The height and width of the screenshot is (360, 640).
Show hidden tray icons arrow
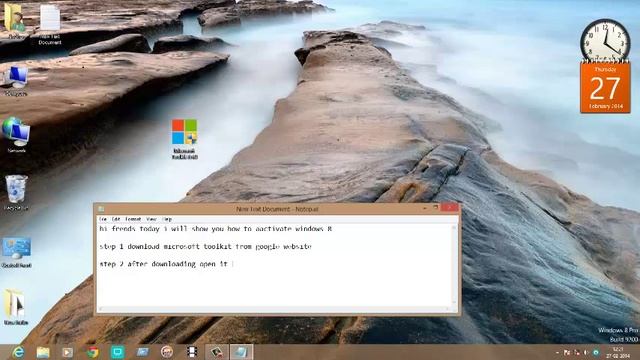click(557, 352)
